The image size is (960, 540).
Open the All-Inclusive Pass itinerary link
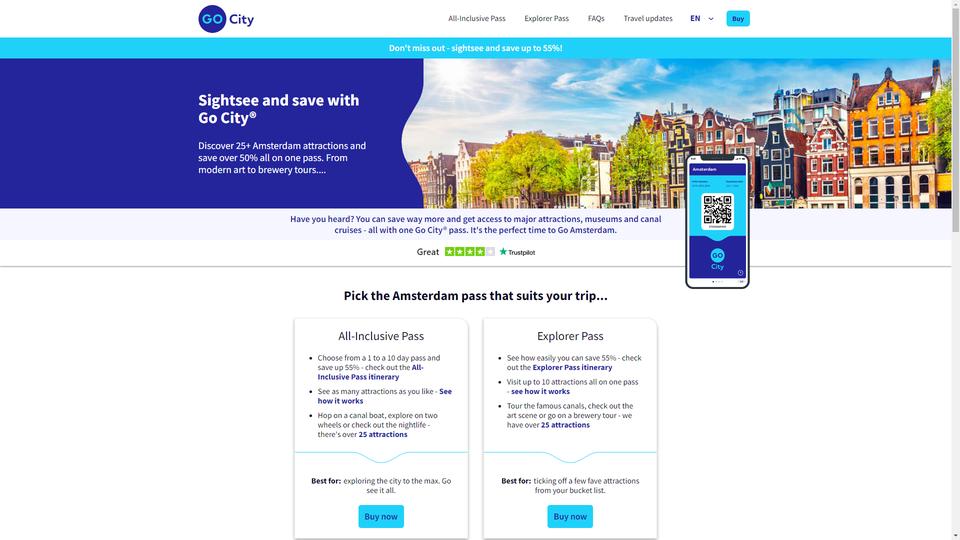coord(370,372)
